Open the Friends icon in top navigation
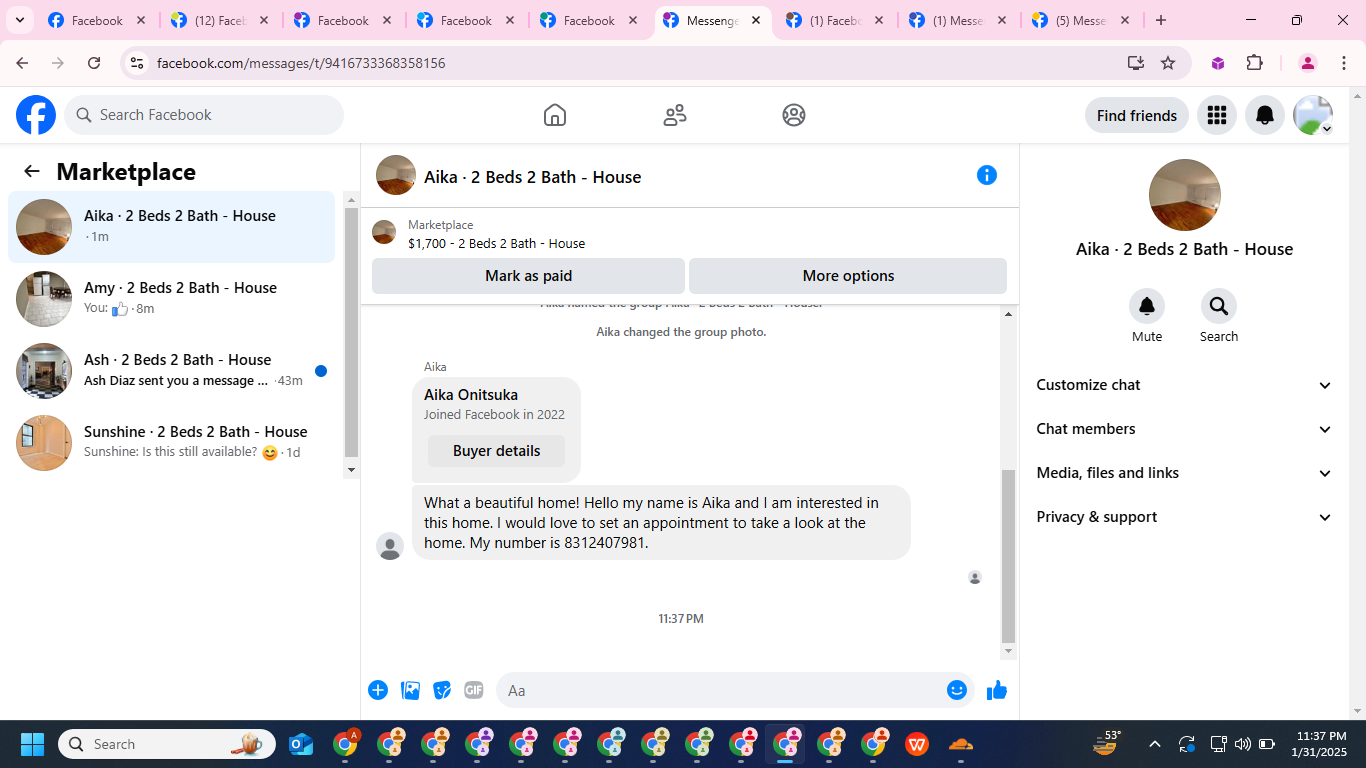Screen dimensions: 1366x768 tap(675, 115)
